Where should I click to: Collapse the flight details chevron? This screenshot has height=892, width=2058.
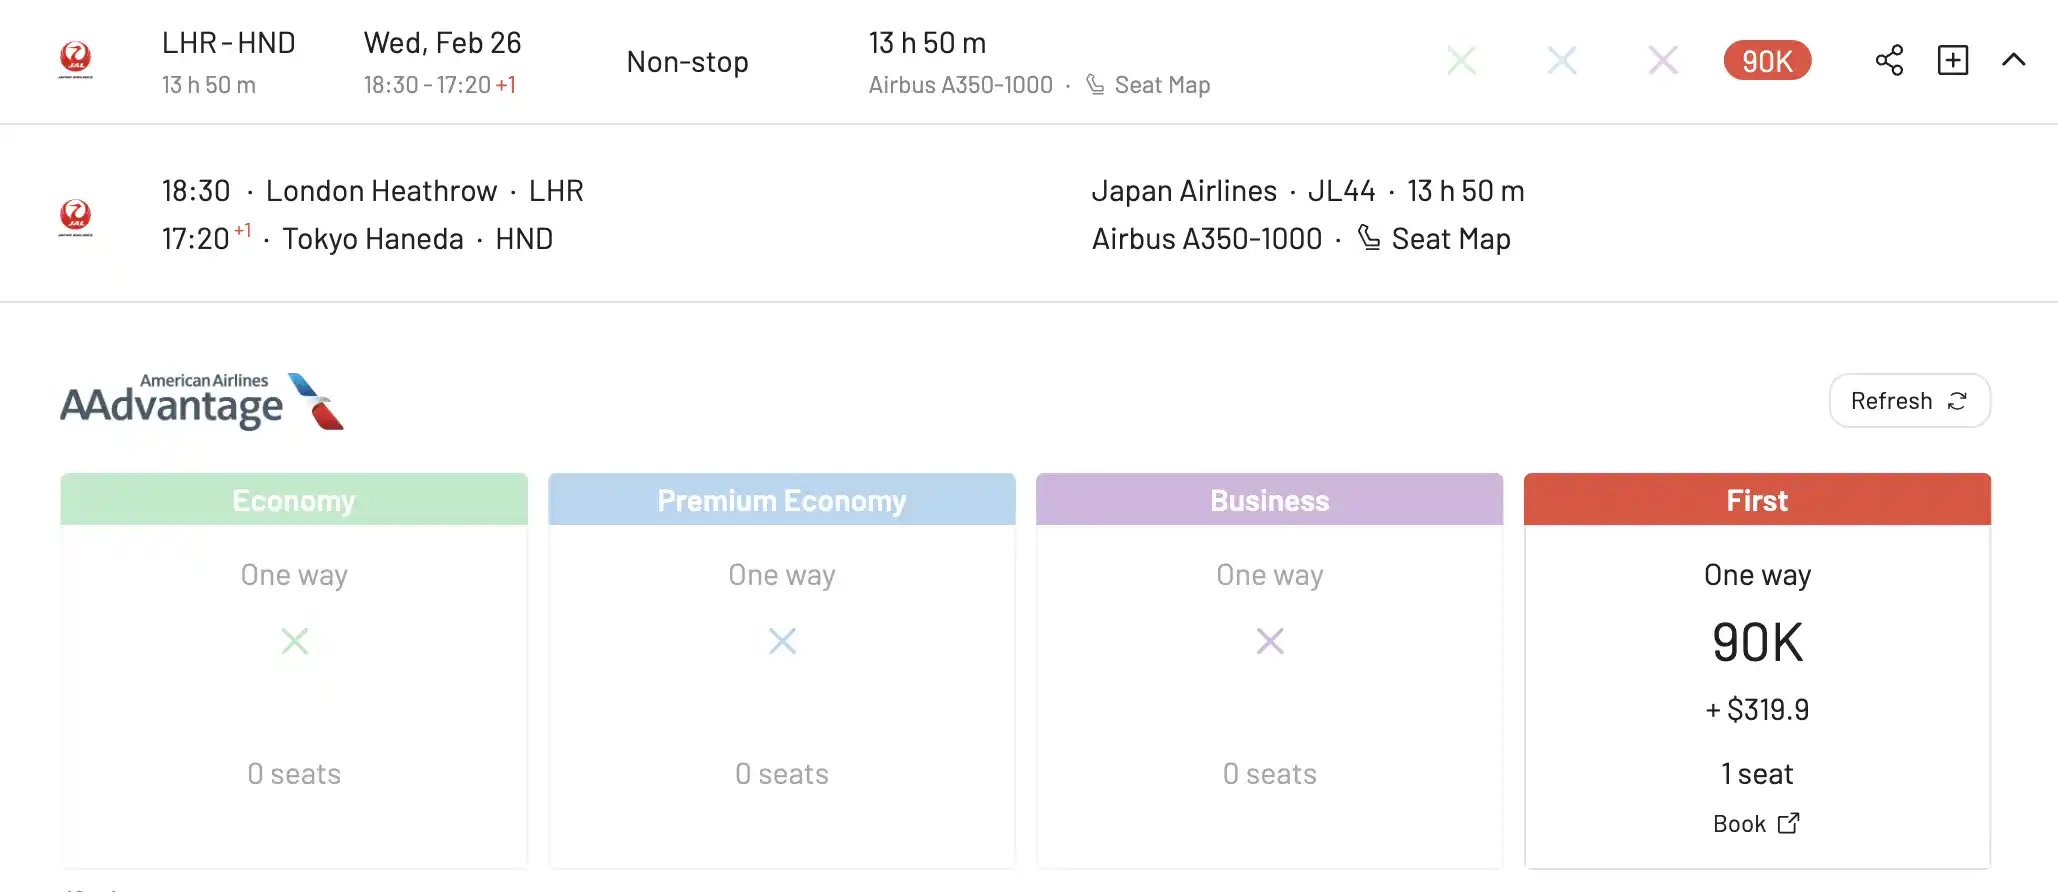(x=2014, y=60)
